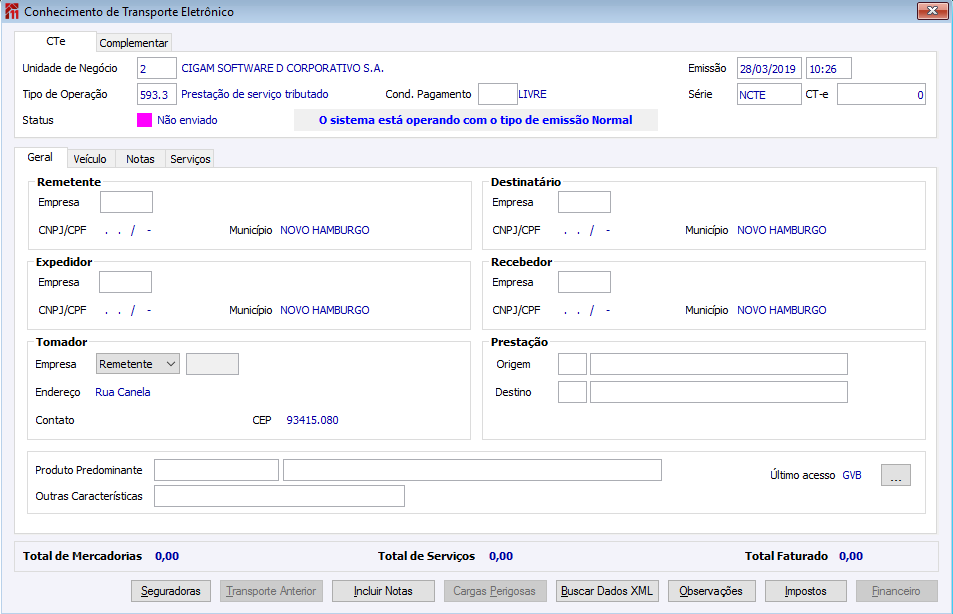Open the Complementar tab
Image resolution: width=953 pixels, height=614 pixels.
pos(134,43)
